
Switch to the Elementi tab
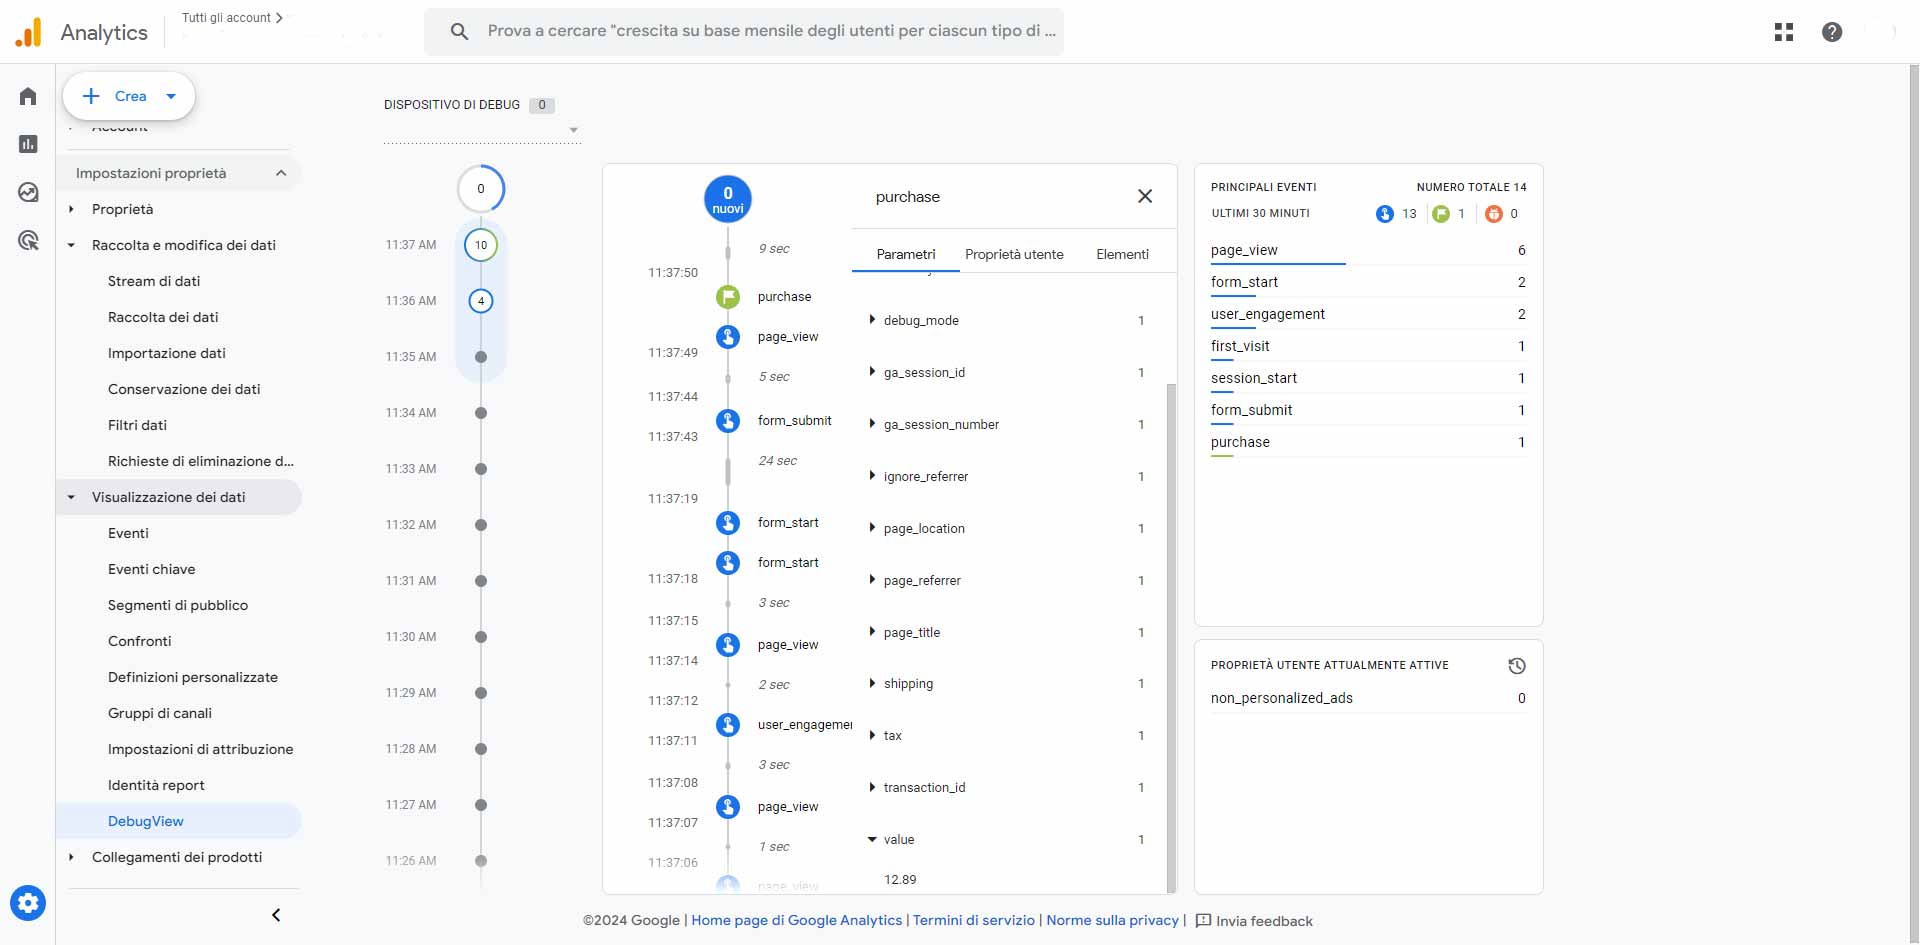pos(1122,254)
